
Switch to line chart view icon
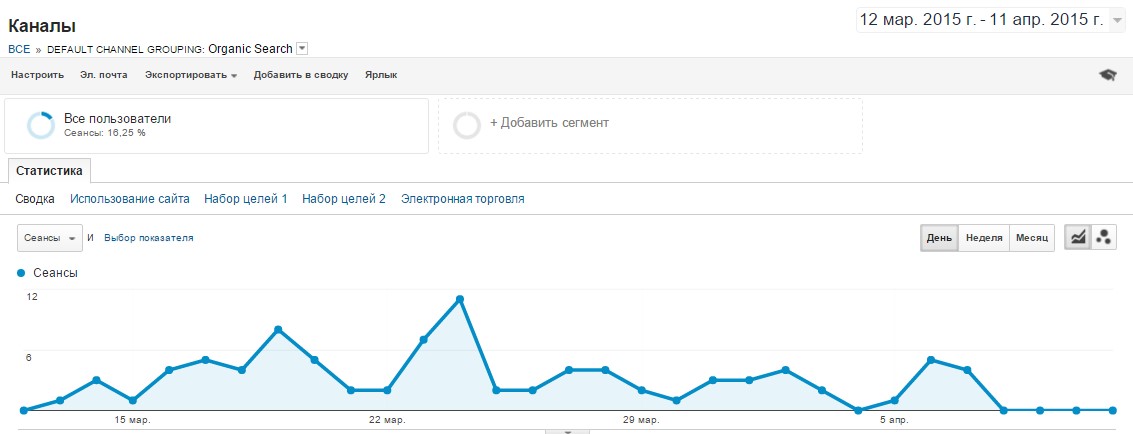tap(1078, 237)
